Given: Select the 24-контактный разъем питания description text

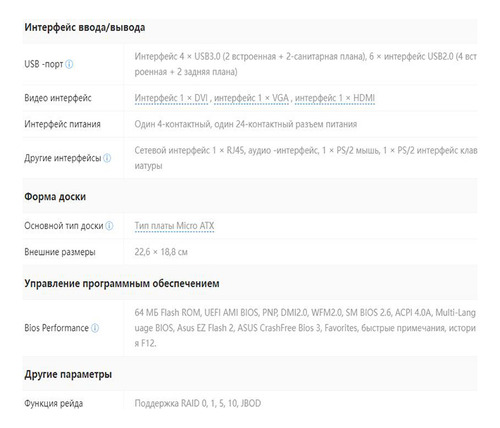Looking at the screenshot, I should tap(296, 124).
